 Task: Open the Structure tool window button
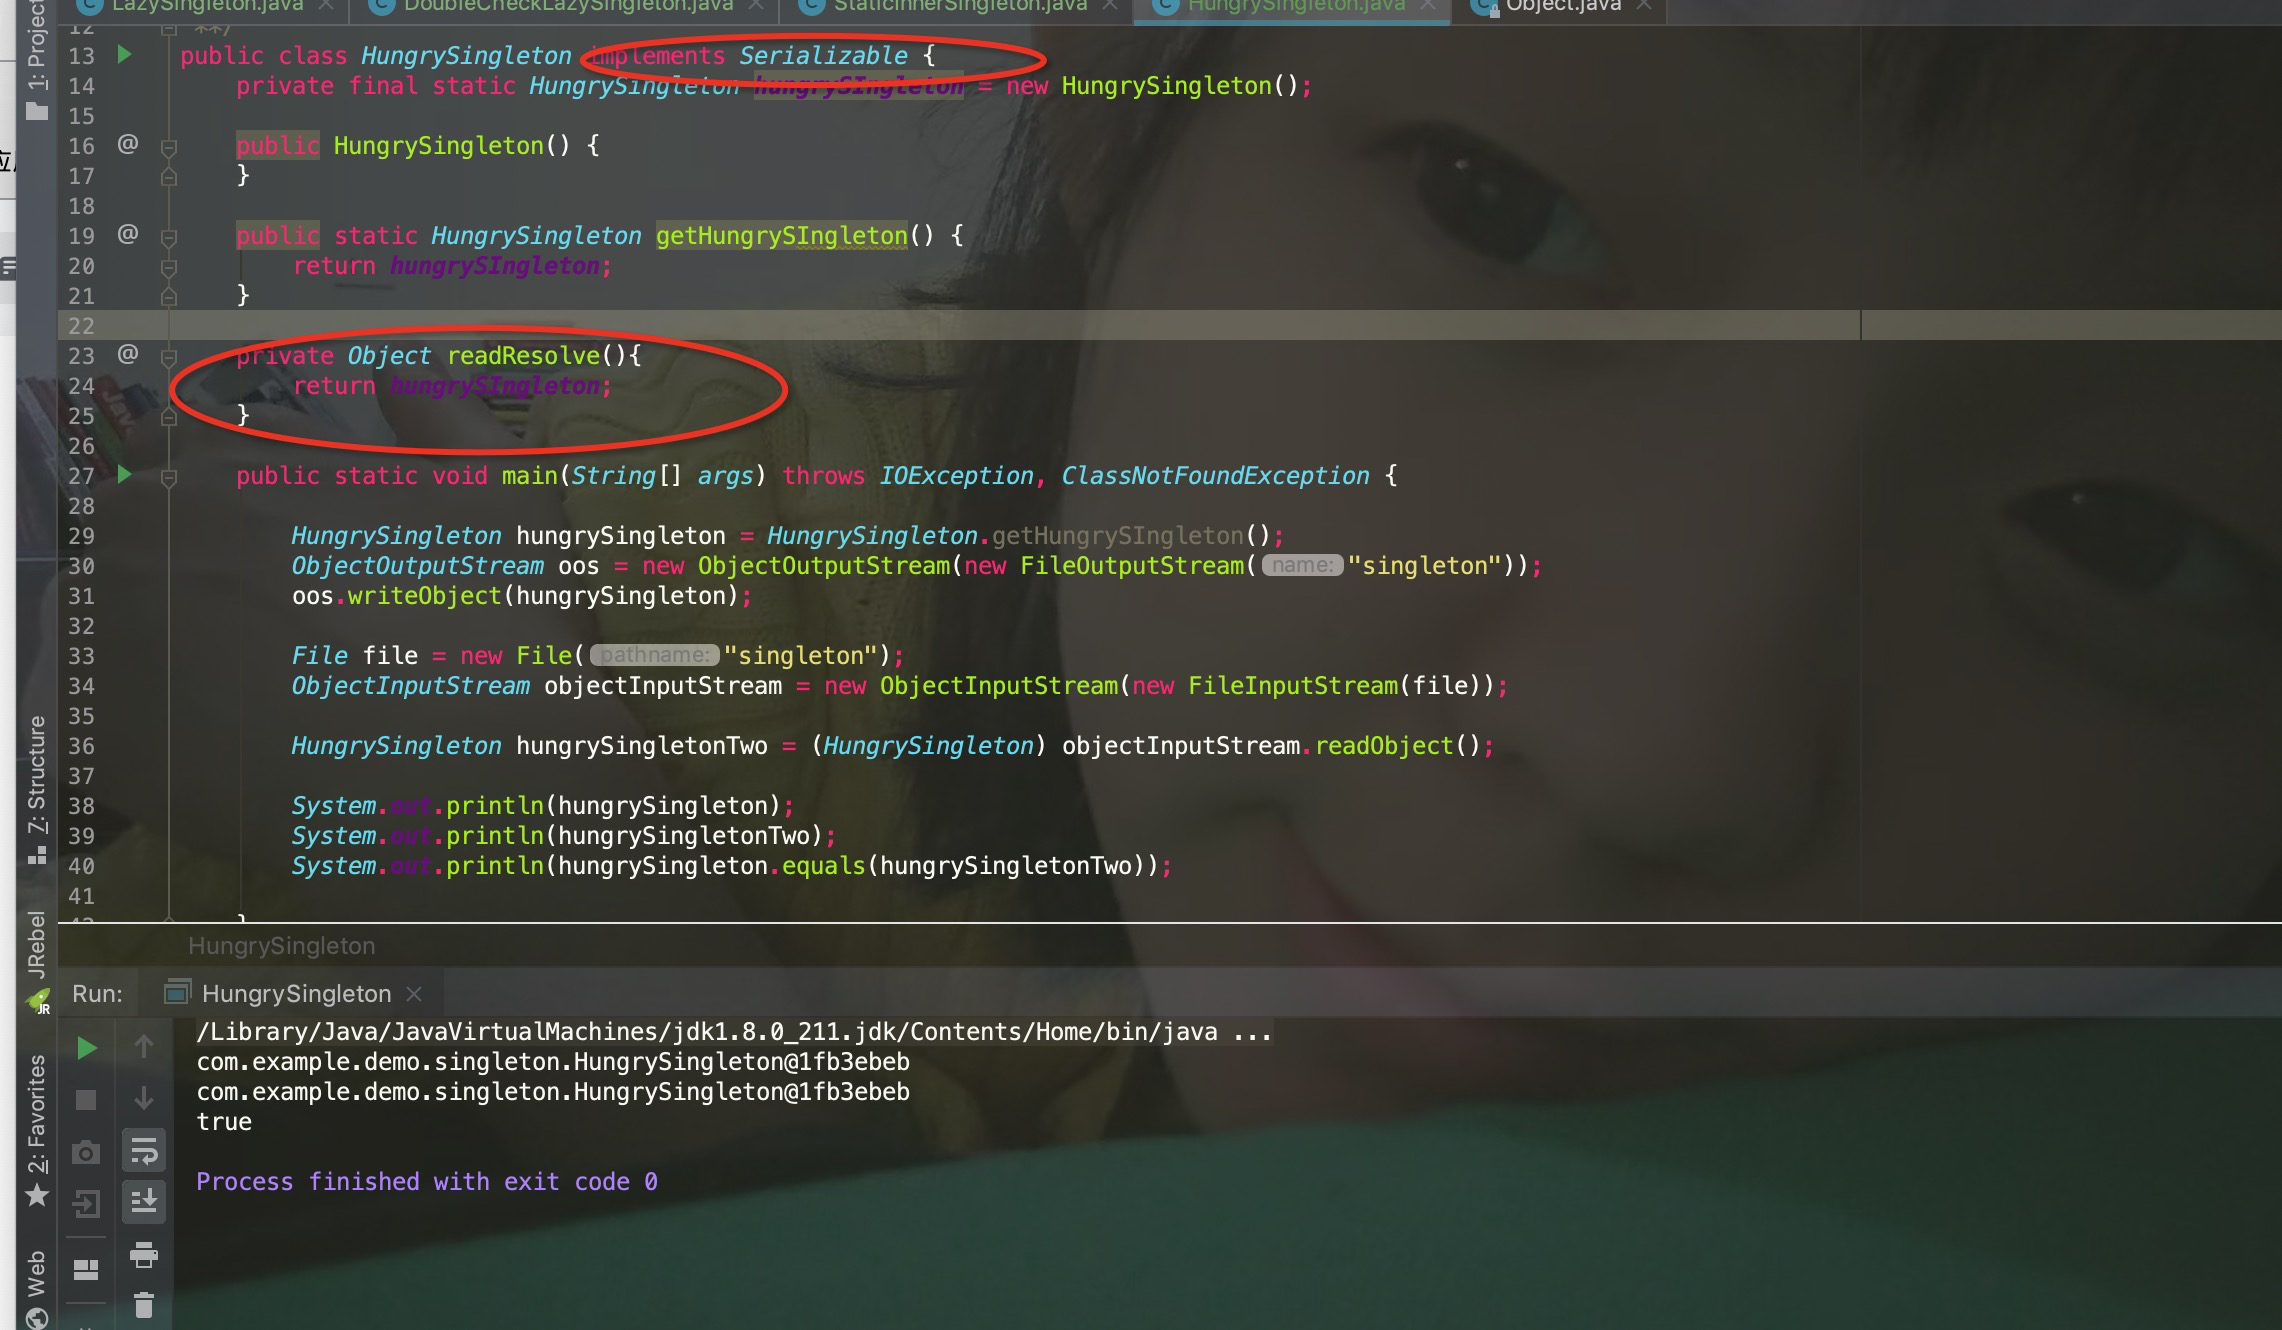pos(37,787)
